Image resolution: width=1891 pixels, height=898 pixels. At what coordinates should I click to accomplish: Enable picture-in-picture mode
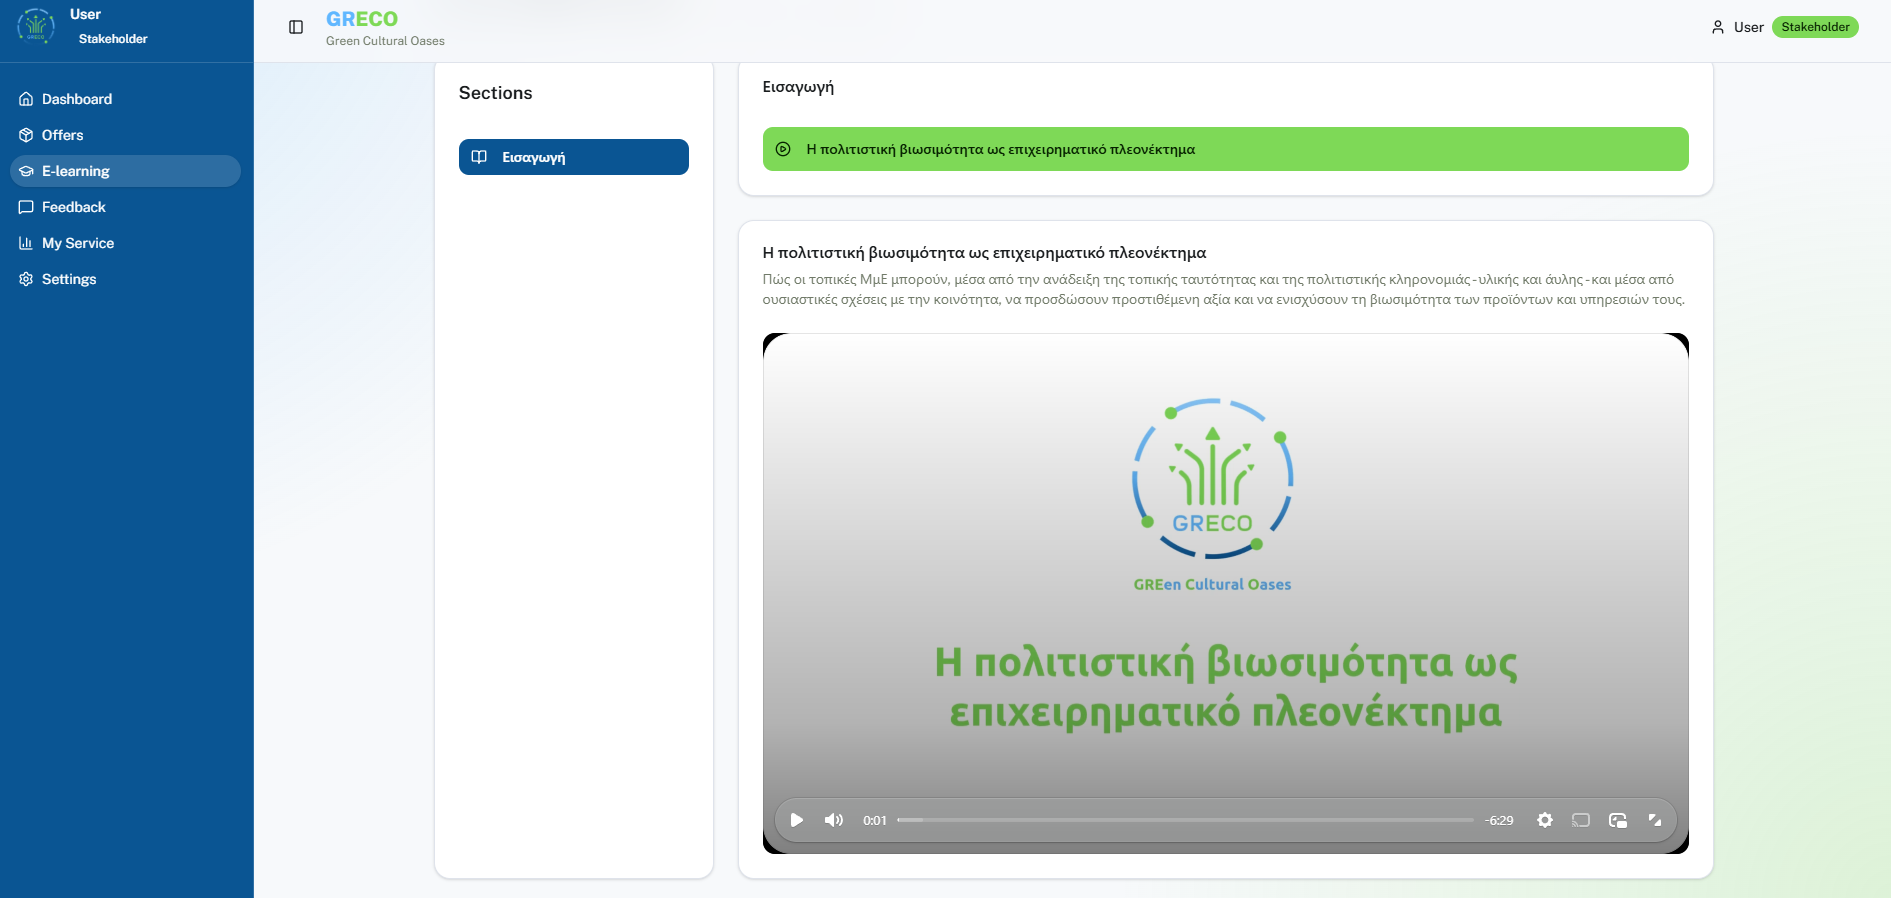click(x=1618, y=820)
